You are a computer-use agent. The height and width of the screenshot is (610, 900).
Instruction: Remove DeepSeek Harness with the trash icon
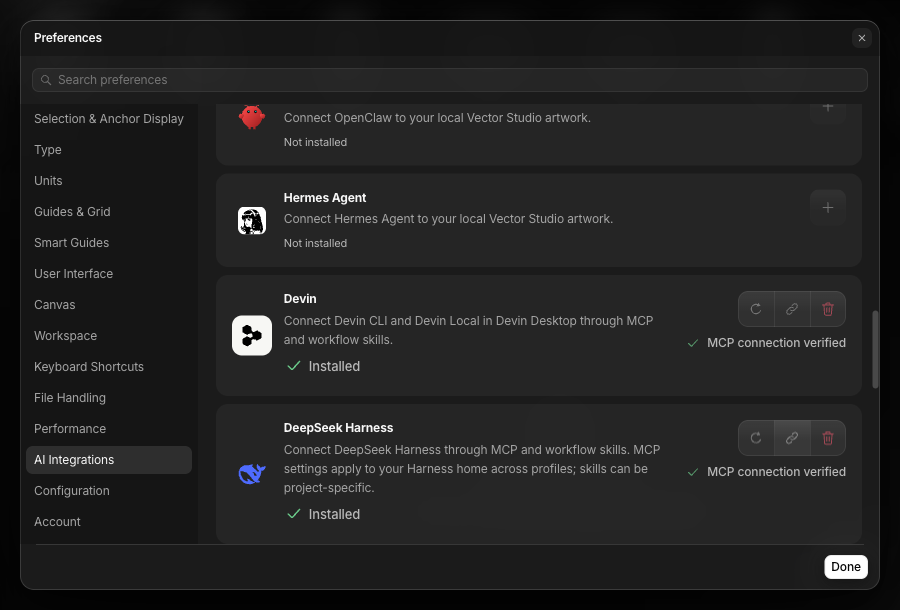828,438
